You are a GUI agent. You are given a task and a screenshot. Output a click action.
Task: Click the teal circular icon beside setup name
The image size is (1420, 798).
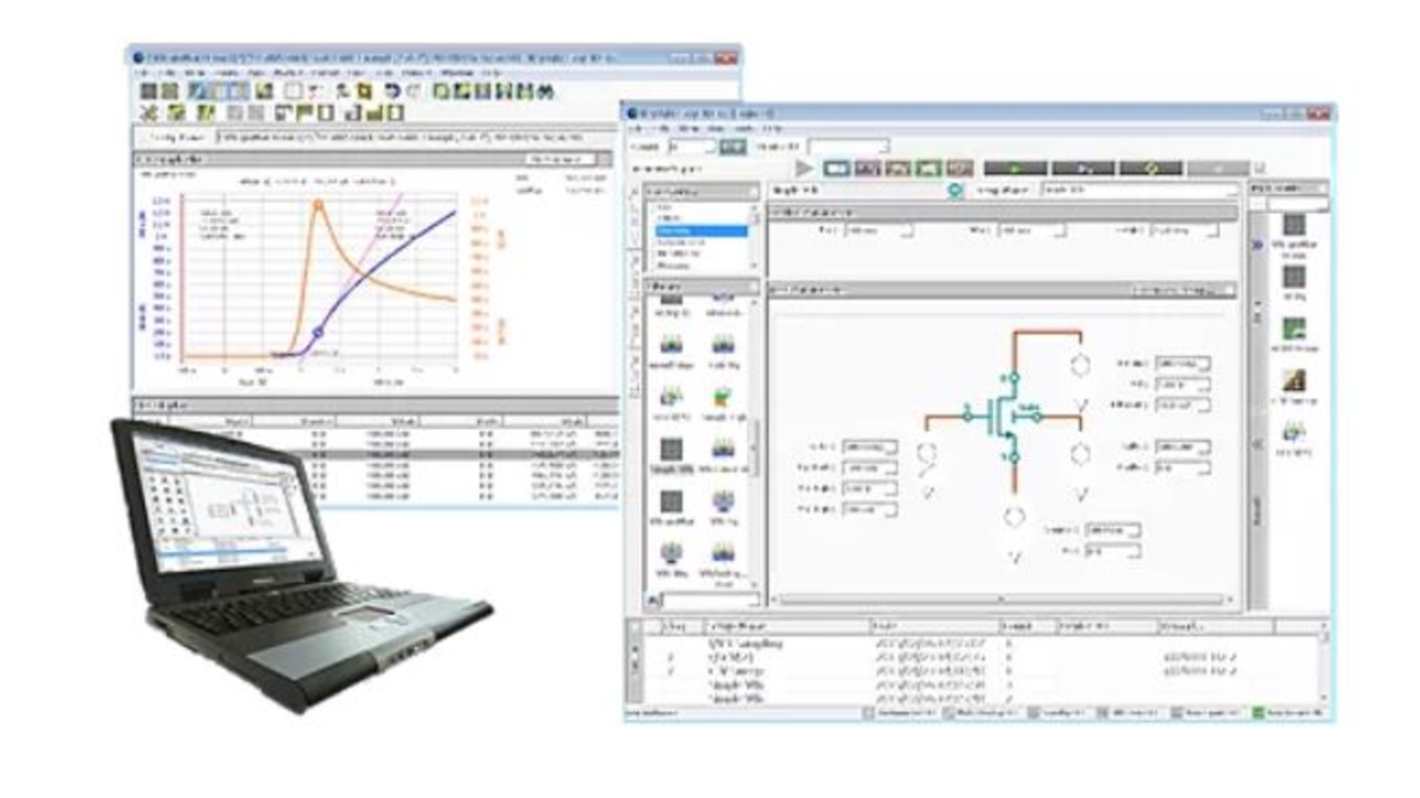click(x=955, y=190)
